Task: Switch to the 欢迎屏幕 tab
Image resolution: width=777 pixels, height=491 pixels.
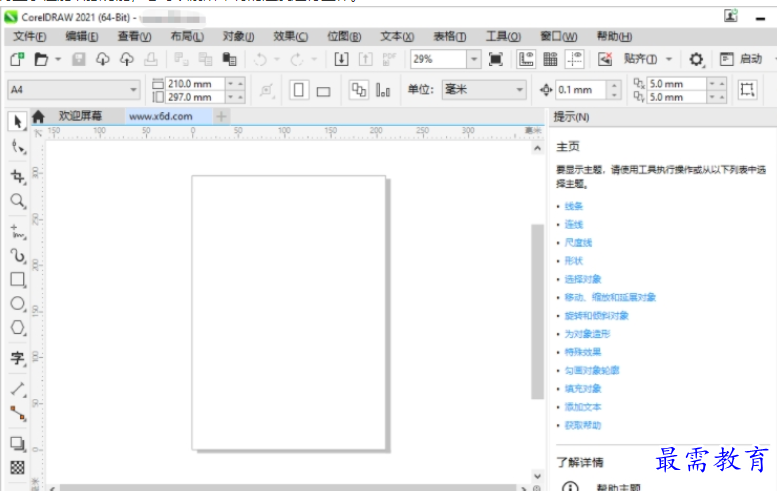Action: pos(80,116)
